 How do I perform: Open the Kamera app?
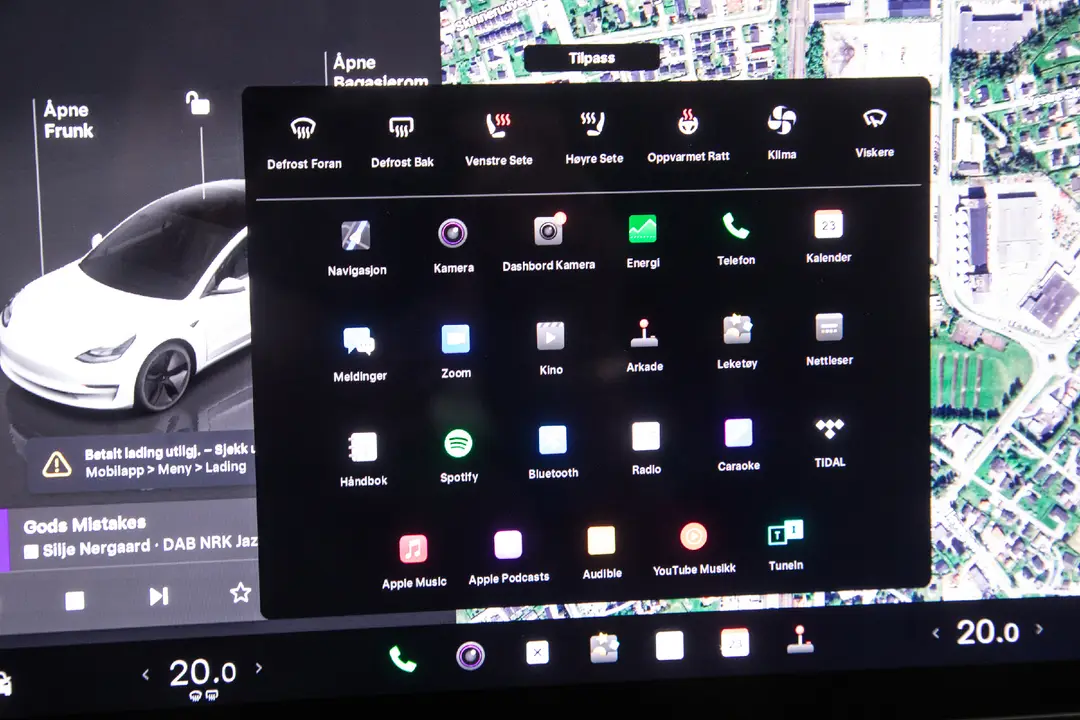pos(453,246)
